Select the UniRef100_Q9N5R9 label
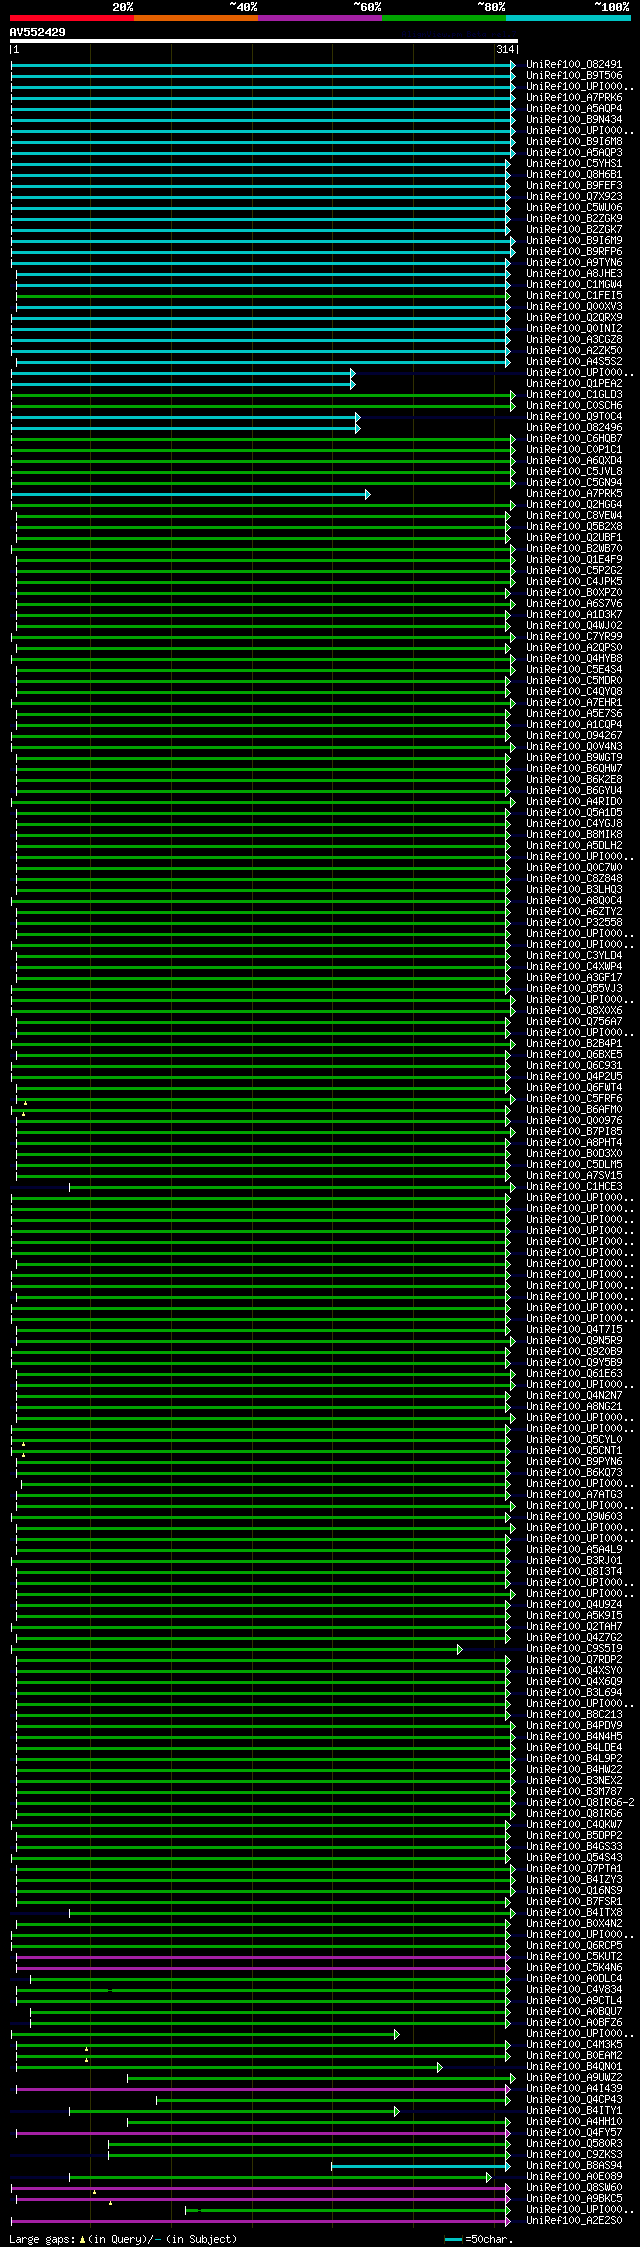 point(574,1341)
